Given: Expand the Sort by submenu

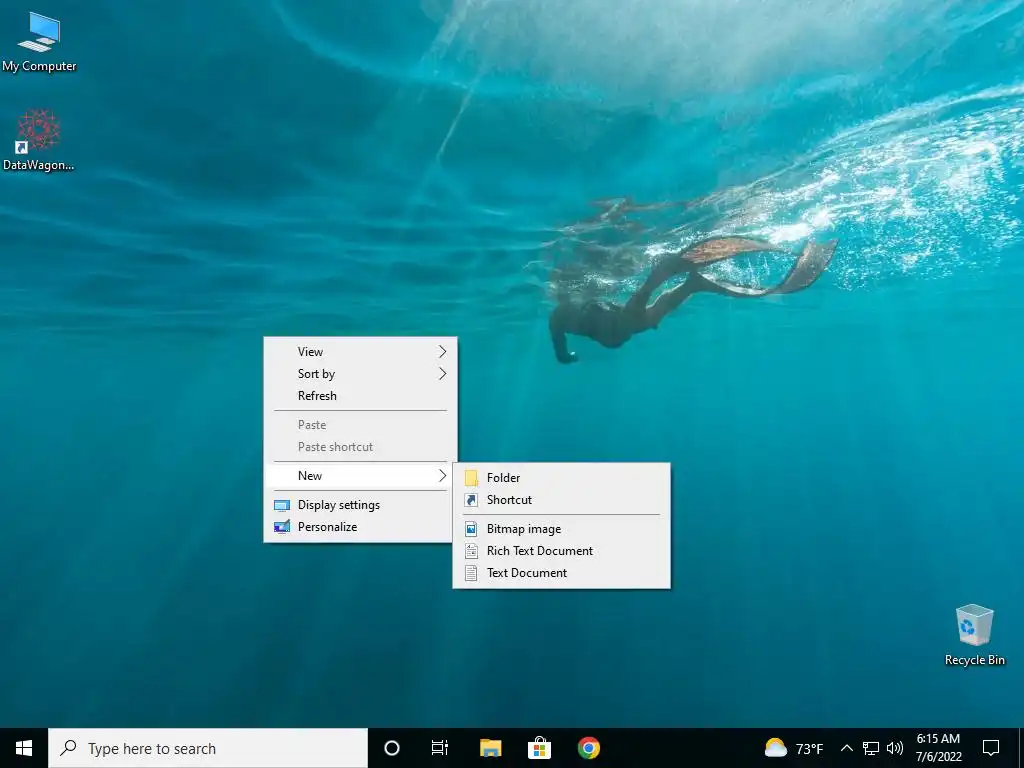Looking at the screenshot, I should tap(360, 374).
